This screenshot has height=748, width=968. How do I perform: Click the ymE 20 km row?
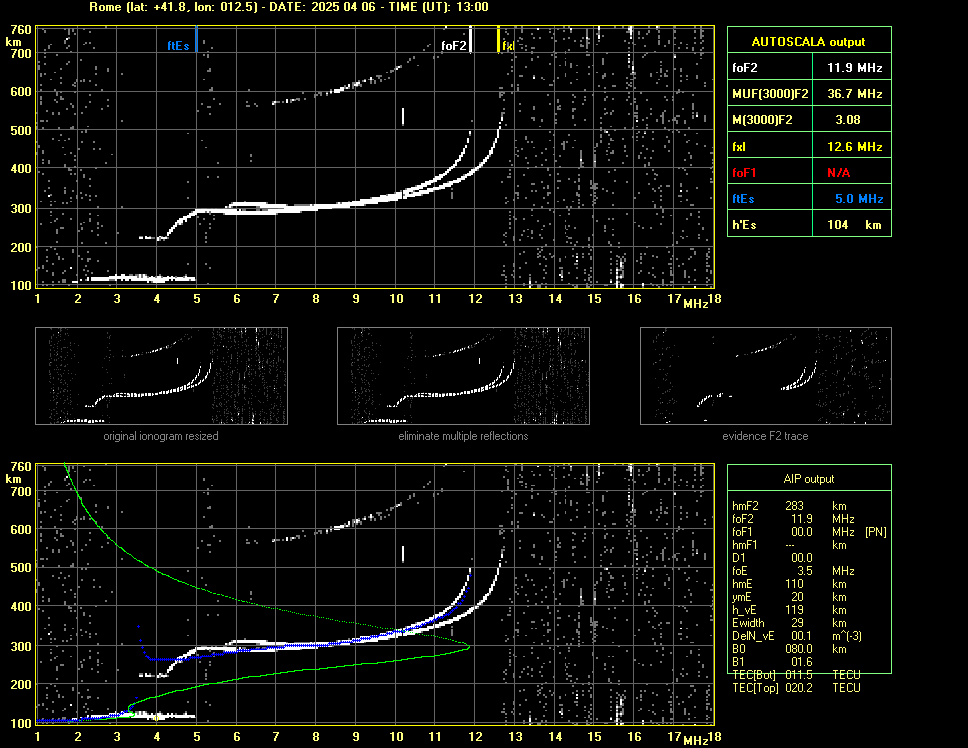[790, 596]
